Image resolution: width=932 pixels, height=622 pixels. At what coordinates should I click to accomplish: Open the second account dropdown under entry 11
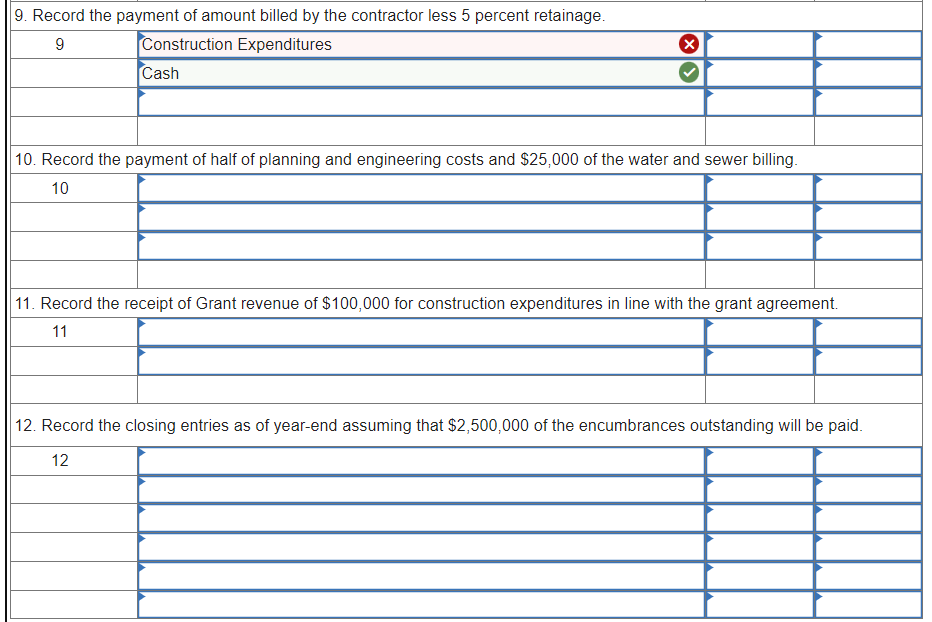pos(420,359)
